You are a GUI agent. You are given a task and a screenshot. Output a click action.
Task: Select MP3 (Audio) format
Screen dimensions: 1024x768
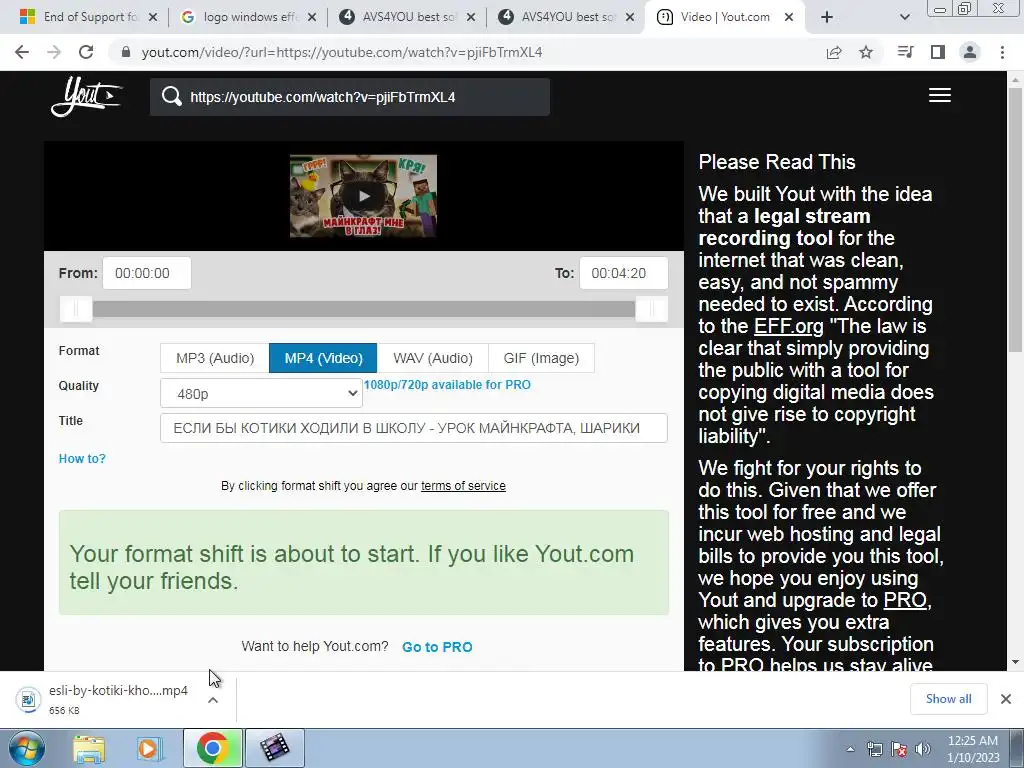[x=215, y=358]
